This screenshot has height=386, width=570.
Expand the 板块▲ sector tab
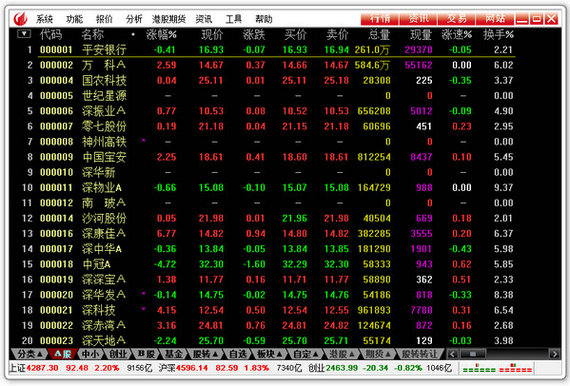tap(270, 354)
